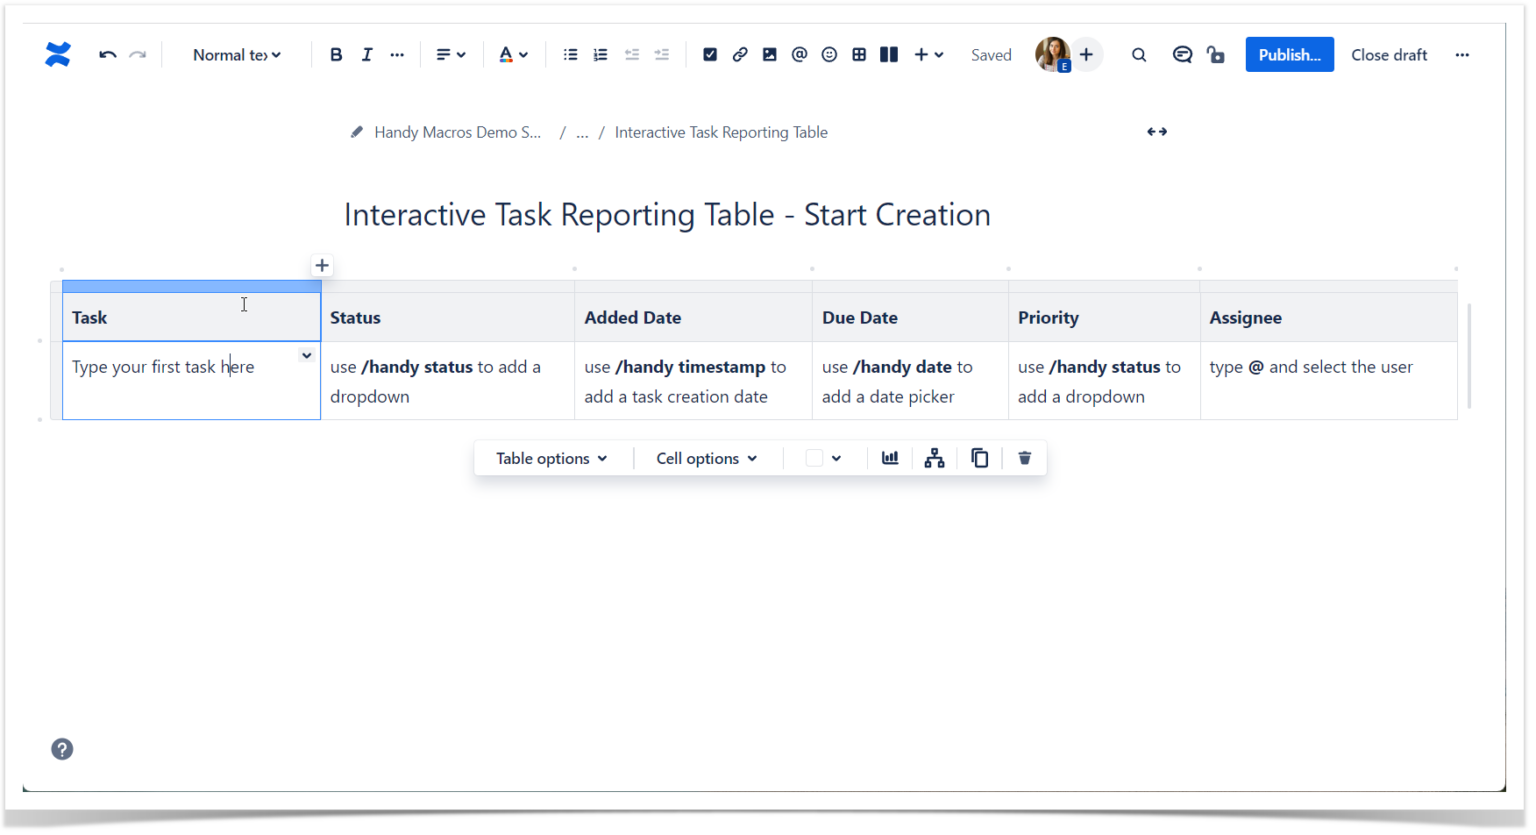Open the Table options dropdown
The height and width of the screenshot is (835, 1536).
(551, 457)
